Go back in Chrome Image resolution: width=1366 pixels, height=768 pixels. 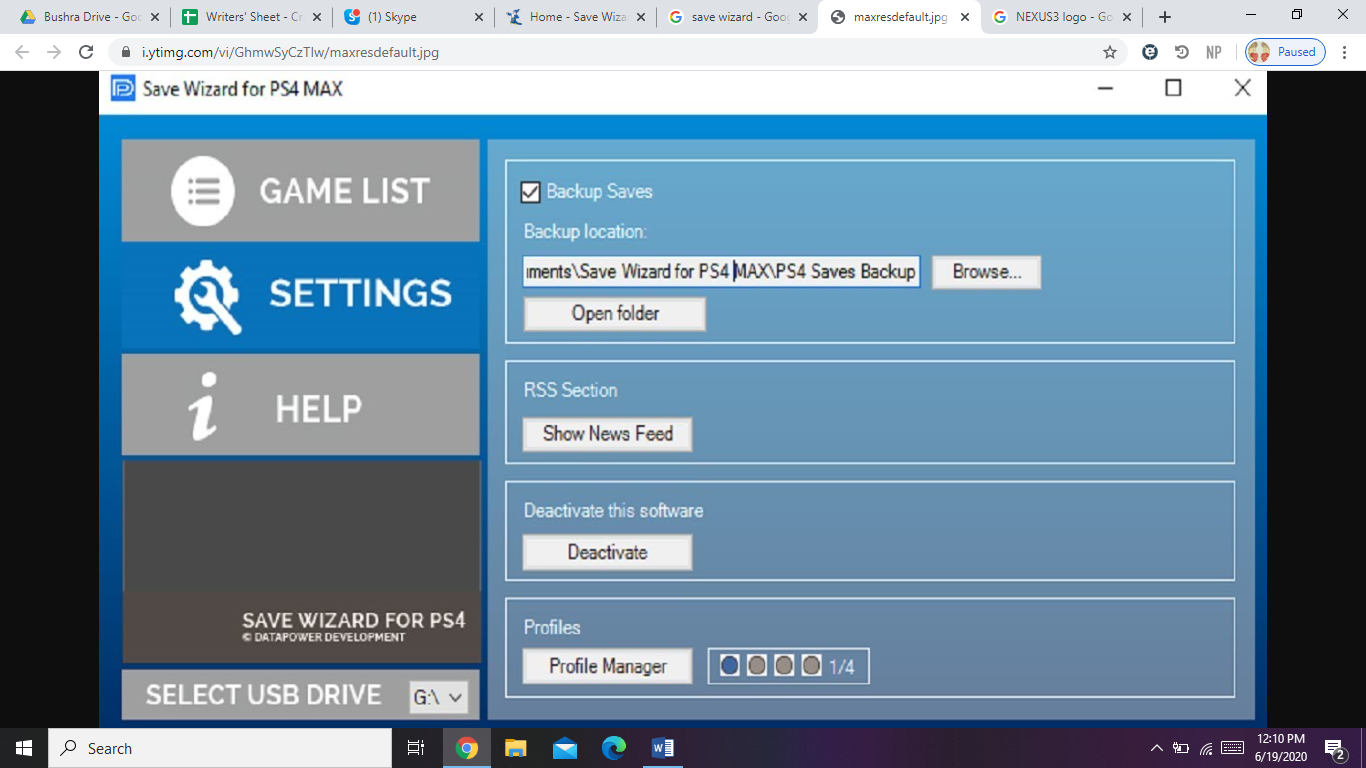22,52
